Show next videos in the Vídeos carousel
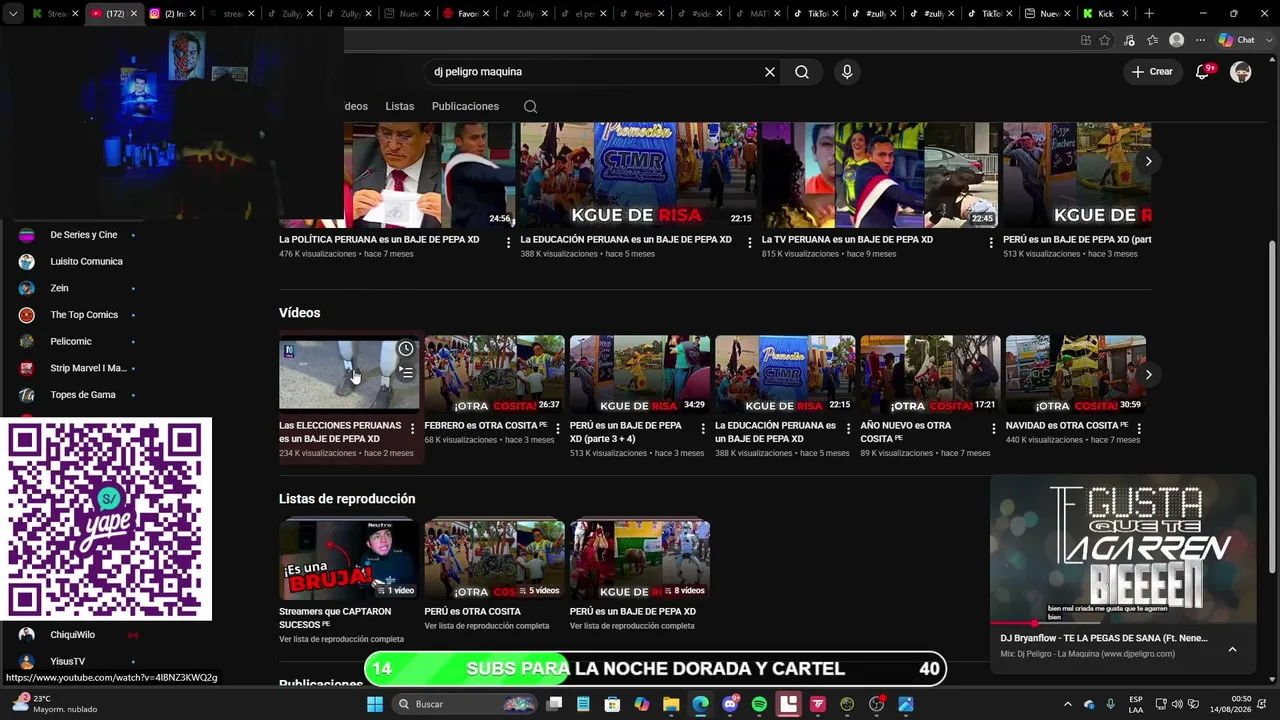Screen dimensions: 1280x720 pos(1148,375)
